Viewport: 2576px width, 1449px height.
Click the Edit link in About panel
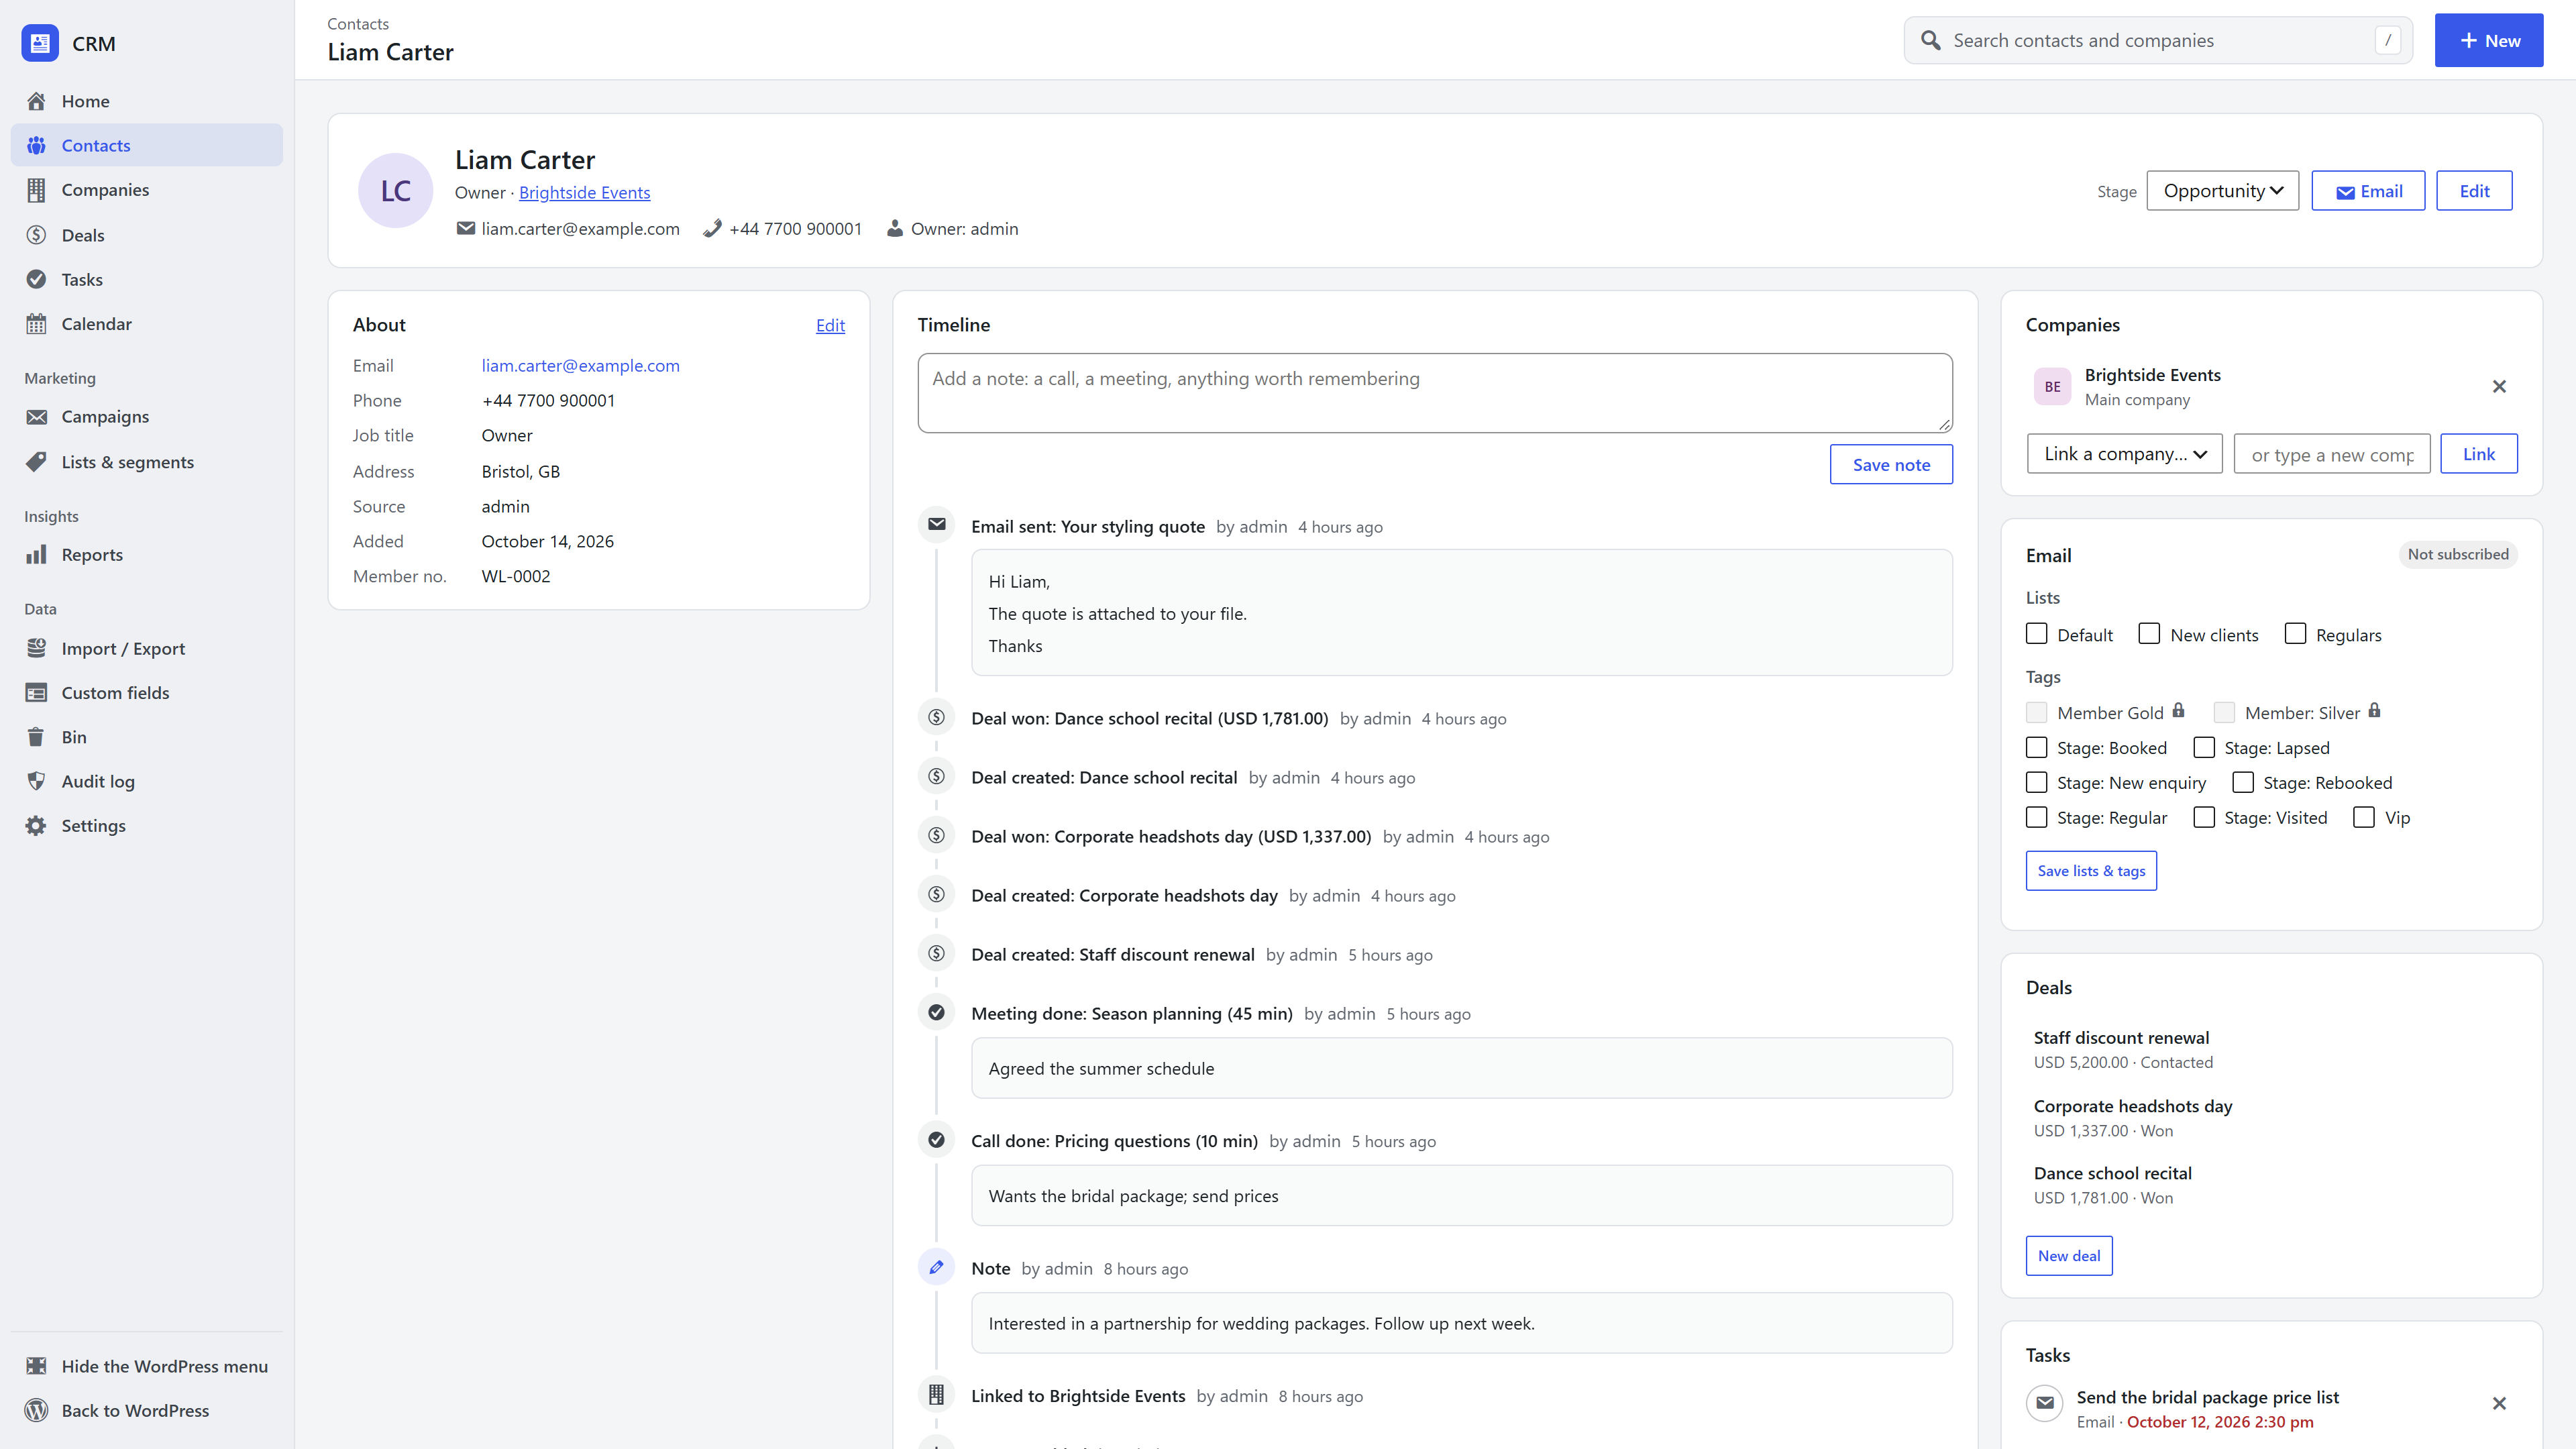[830, 325]
